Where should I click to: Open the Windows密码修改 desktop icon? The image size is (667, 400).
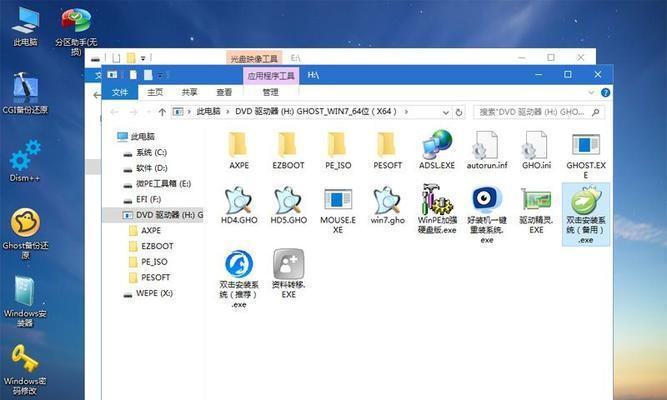(25, 369)
